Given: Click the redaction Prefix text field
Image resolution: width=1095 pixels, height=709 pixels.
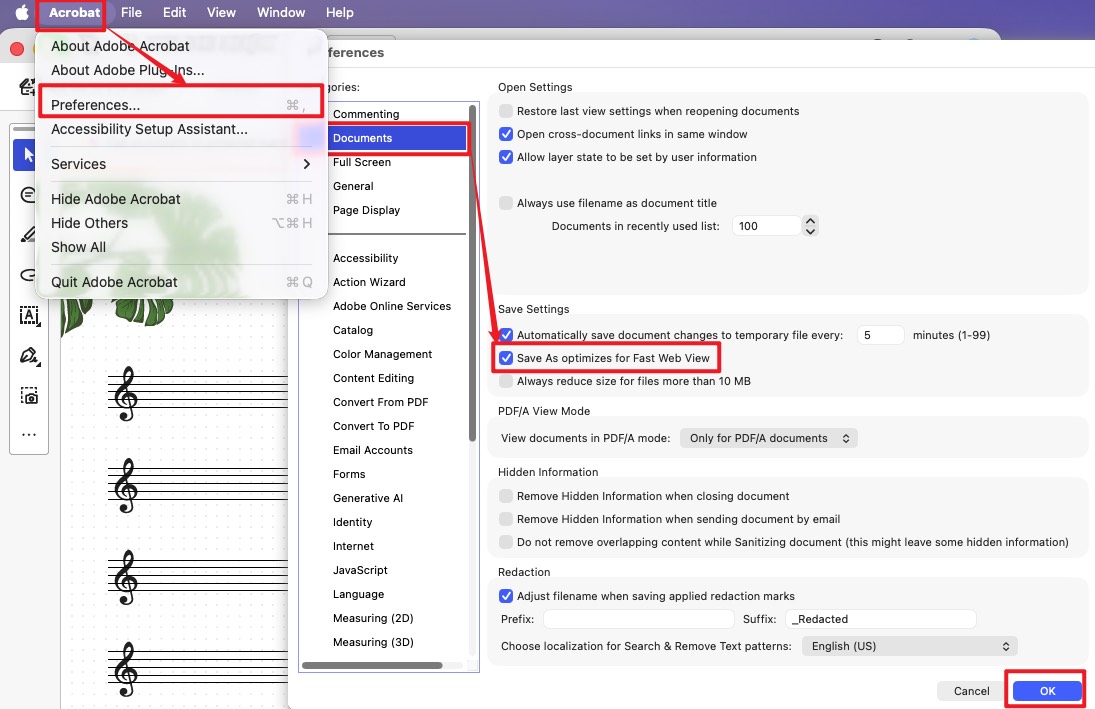Looking at the screenshot, I should pos(639,619).
